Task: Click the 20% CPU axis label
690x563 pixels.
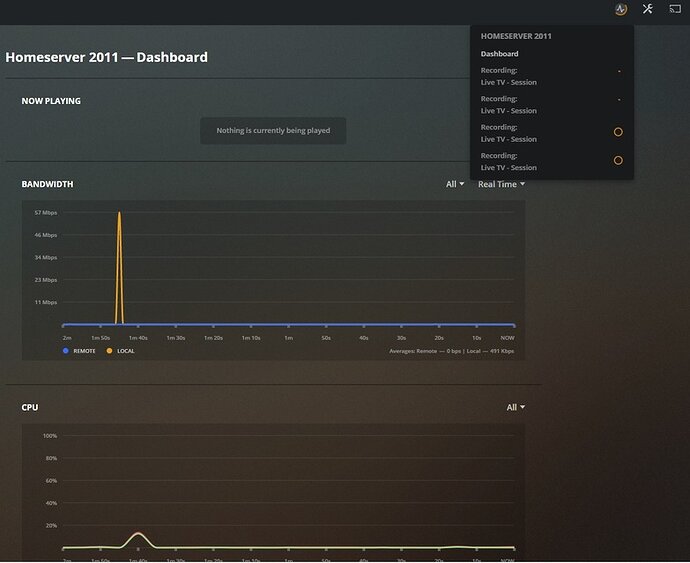Action: click(51, 526)
